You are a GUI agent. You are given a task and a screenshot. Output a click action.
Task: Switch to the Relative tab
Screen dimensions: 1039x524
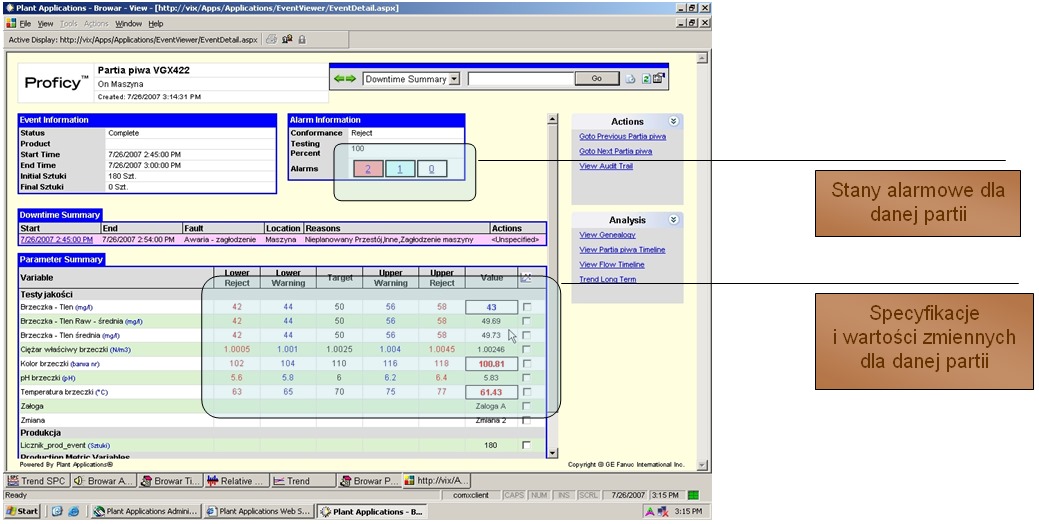(237, 481)
